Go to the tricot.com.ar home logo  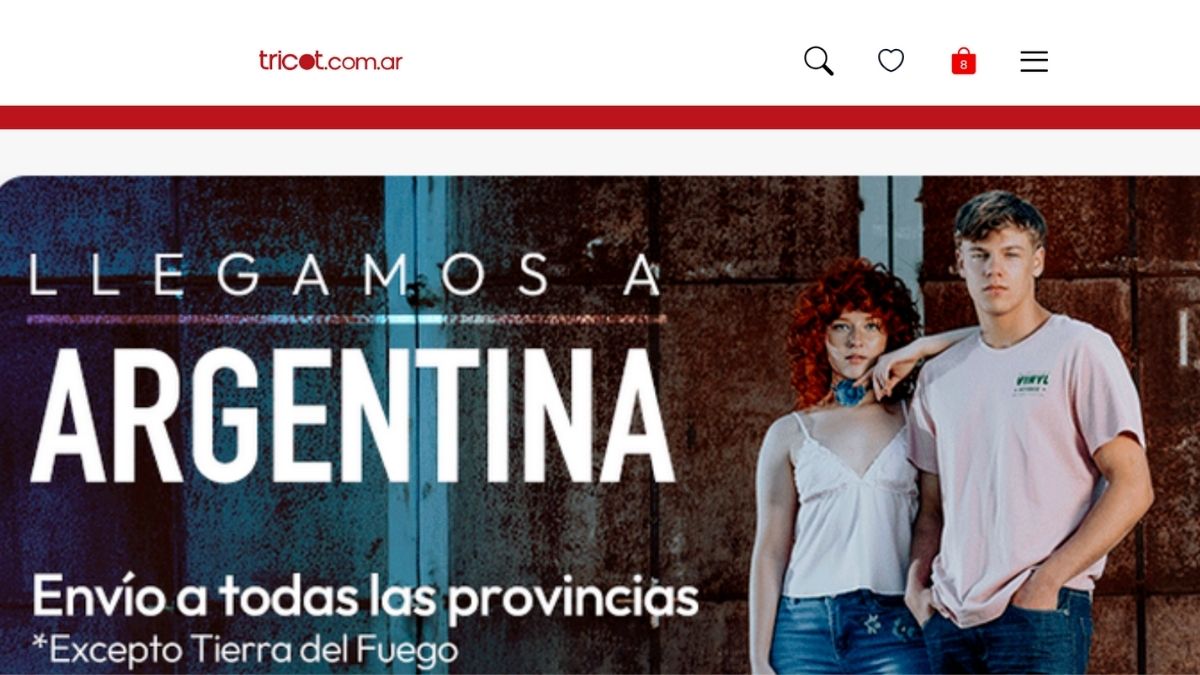331,61
